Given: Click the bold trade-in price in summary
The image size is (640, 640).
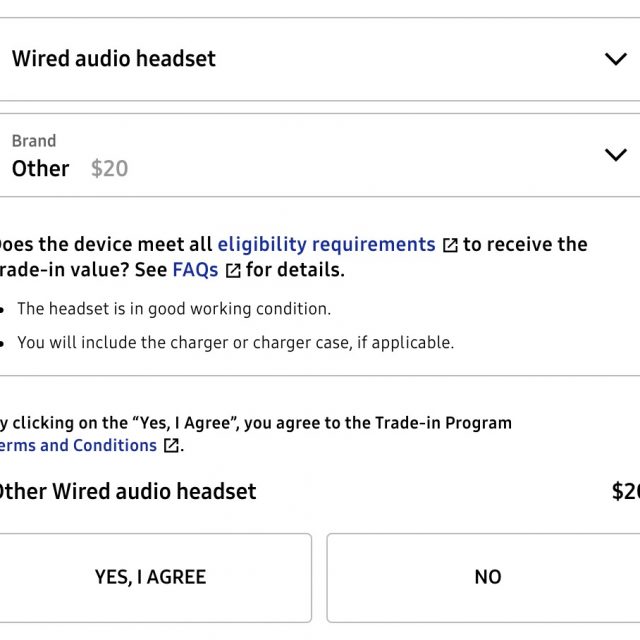Looking at the screenshot, I should point(625,491).
